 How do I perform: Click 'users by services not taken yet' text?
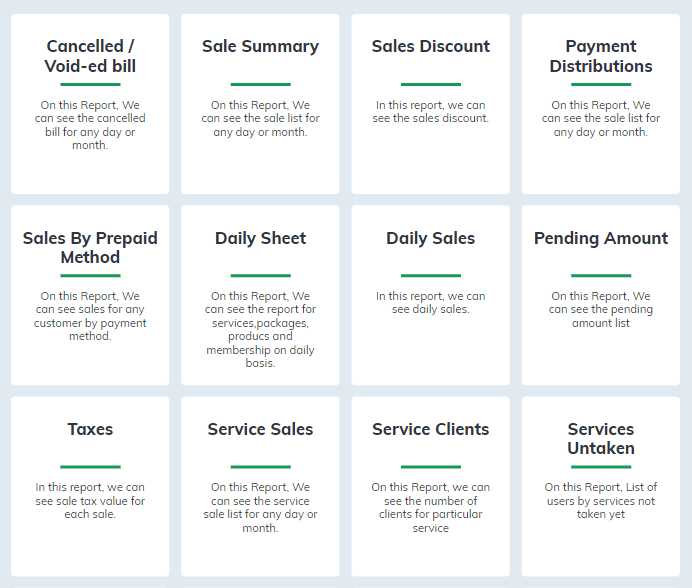click(x=601, y=501)
